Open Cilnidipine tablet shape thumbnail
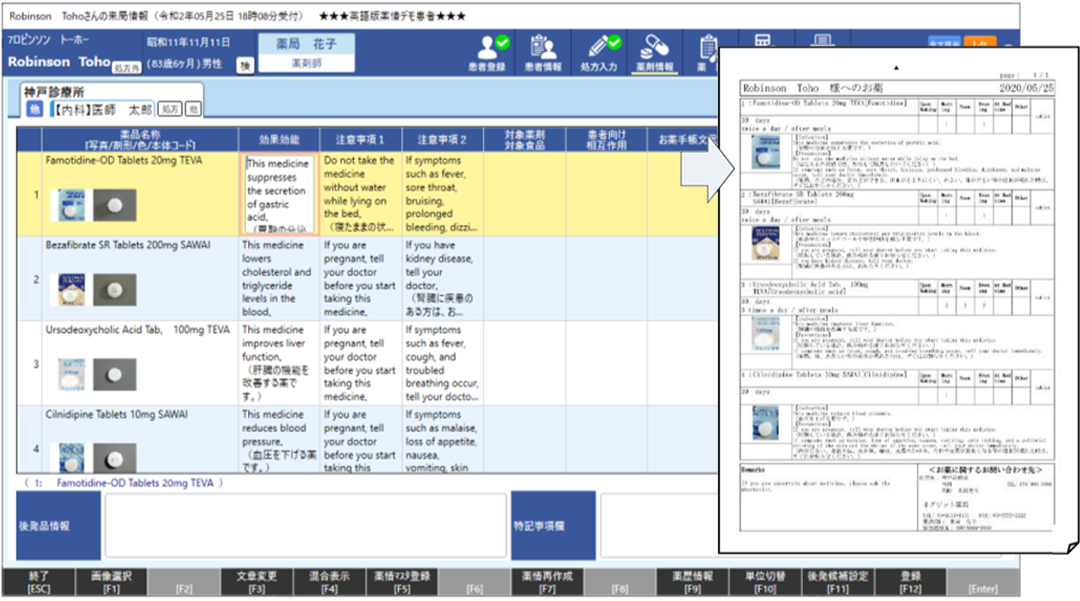 click(x=114, y=458)
